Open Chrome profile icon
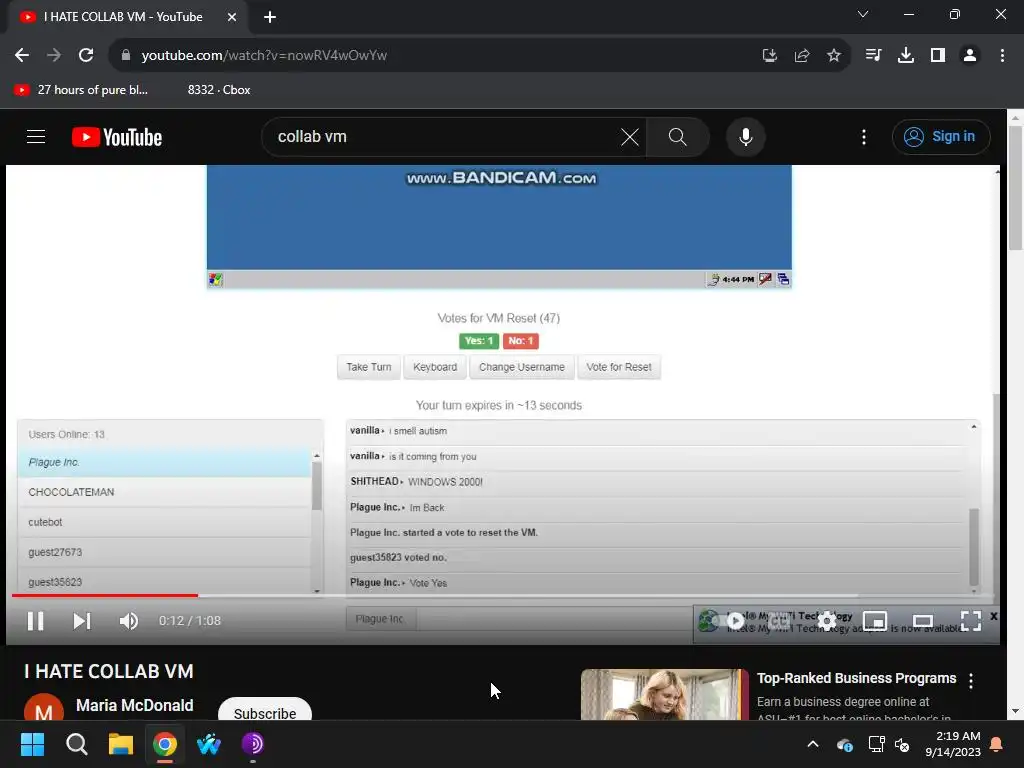Viewport: 1024px width, 768px height. [970, 56]
